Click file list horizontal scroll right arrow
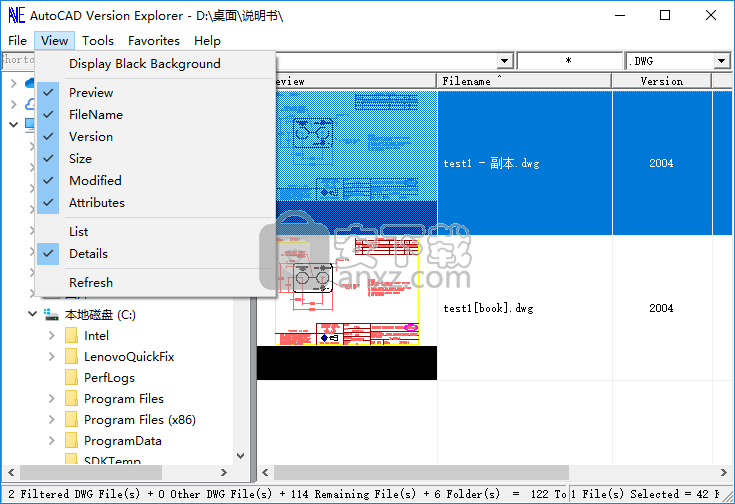This screenshot has height=504, width=735. pos(724,472)
